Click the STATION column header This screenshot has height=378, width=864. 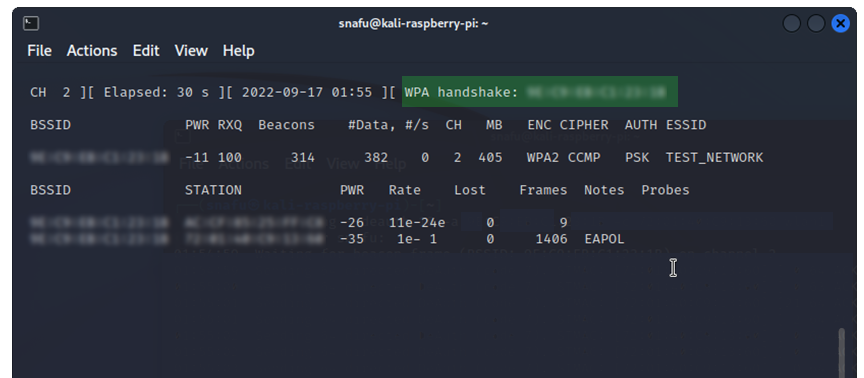click(213, 191)
